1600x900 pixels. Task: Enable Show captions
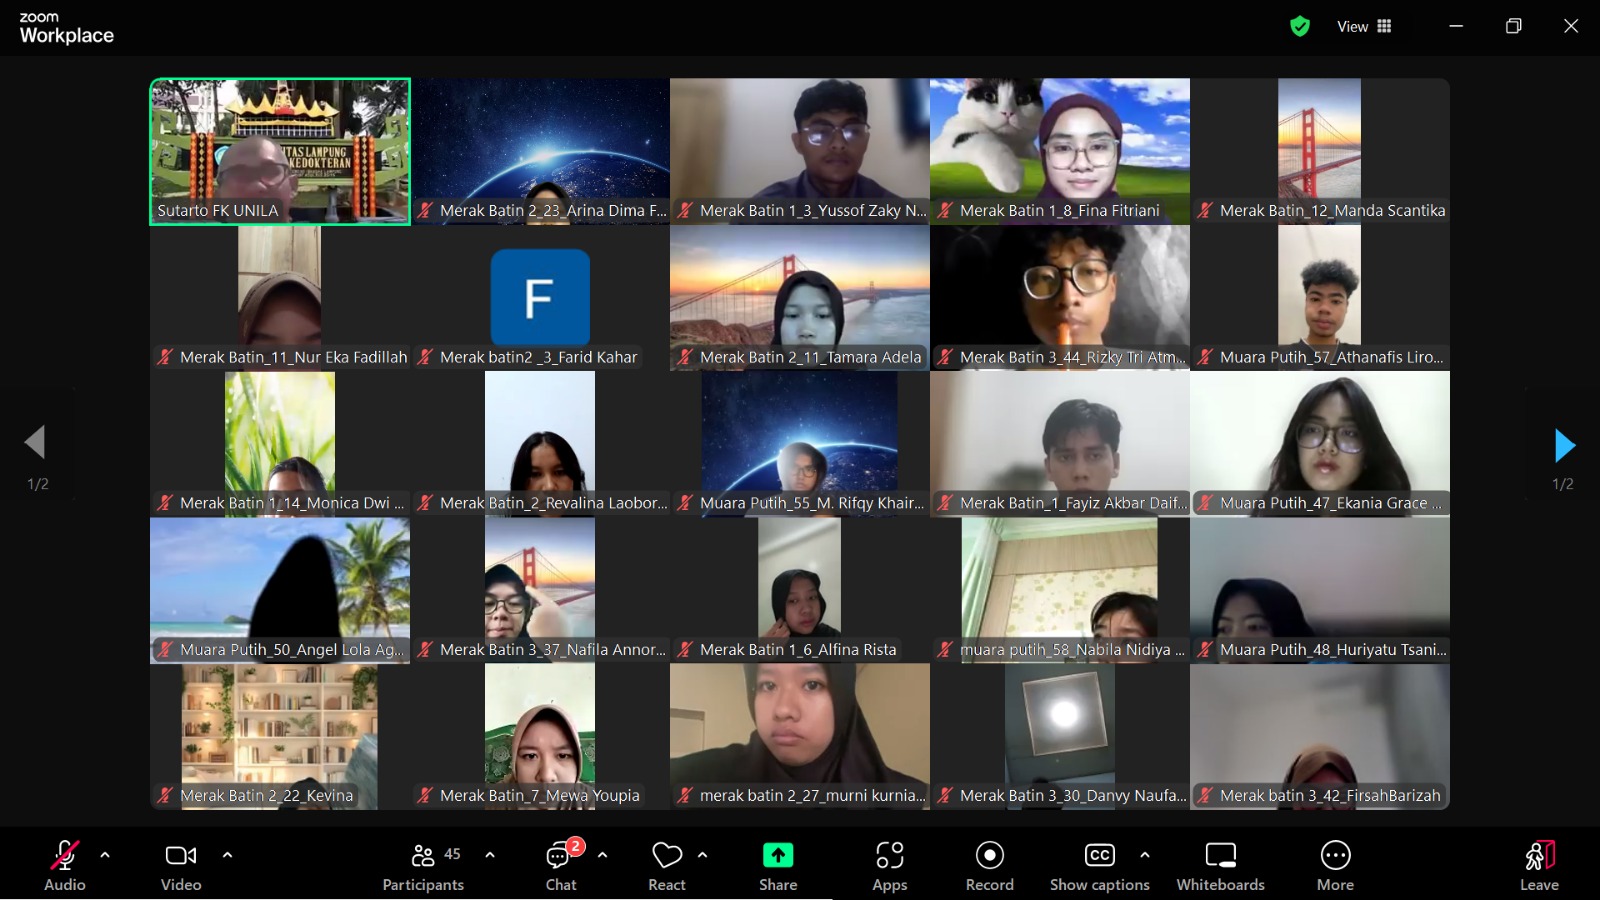point(1099,866)
